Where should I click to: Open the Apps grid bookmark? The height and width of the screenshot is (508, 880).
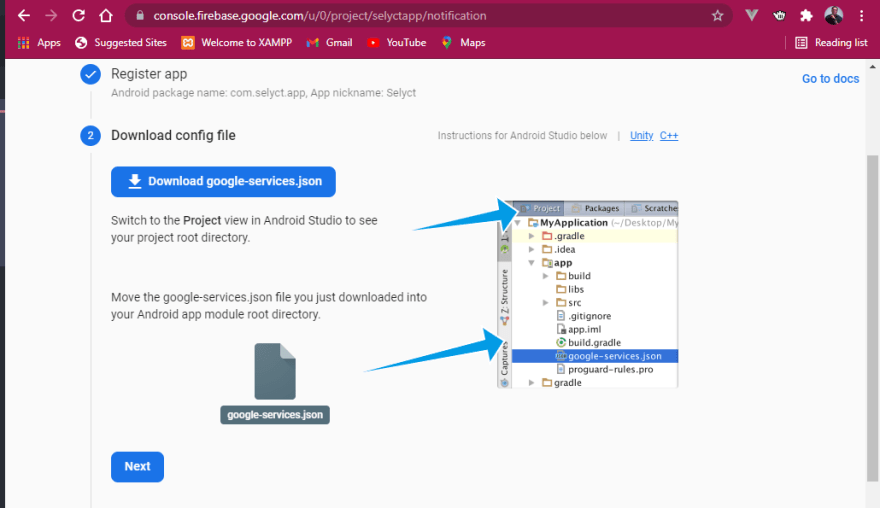click(39, 43)
